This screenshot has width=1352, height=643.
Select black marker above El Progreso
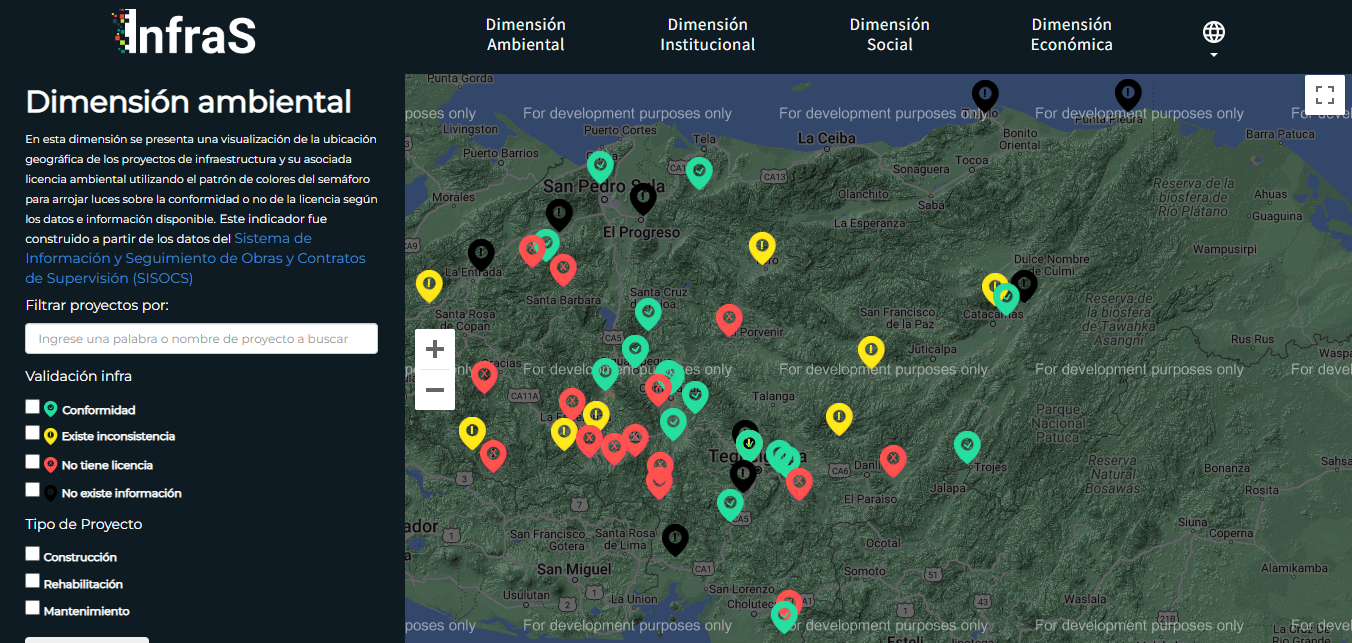click(x=643, y=197)
